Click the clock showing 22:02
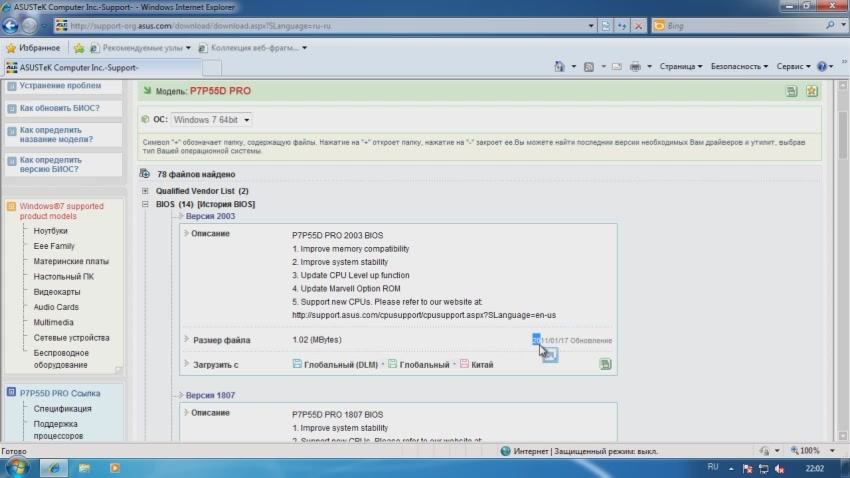 (814, 468)
